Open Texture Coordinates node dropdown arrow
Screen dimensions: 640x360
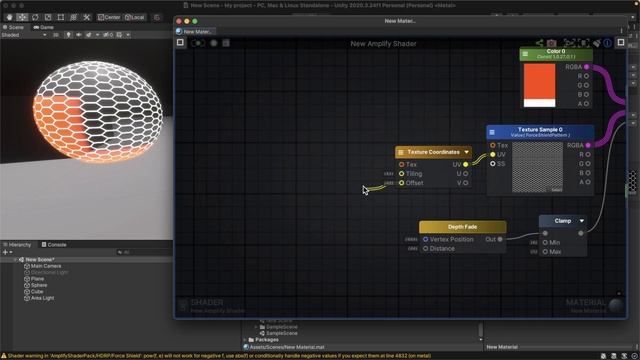[x=467, y=152]
